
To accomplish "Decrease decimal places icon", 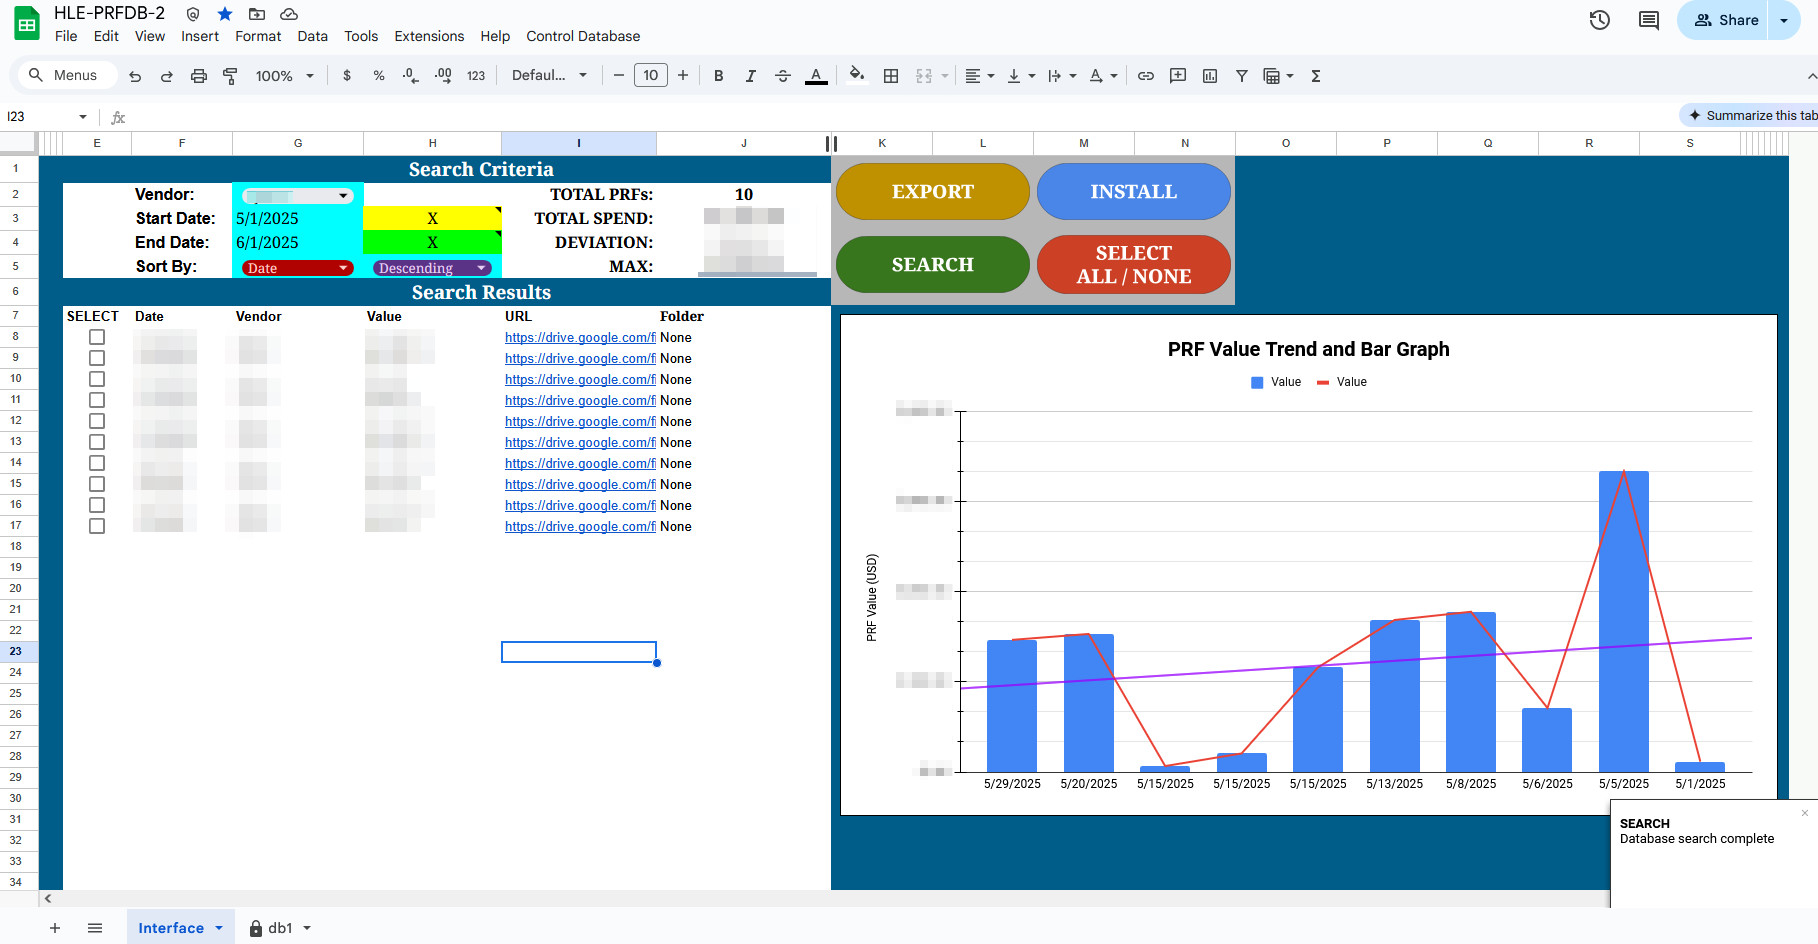I will pos(410,76).
